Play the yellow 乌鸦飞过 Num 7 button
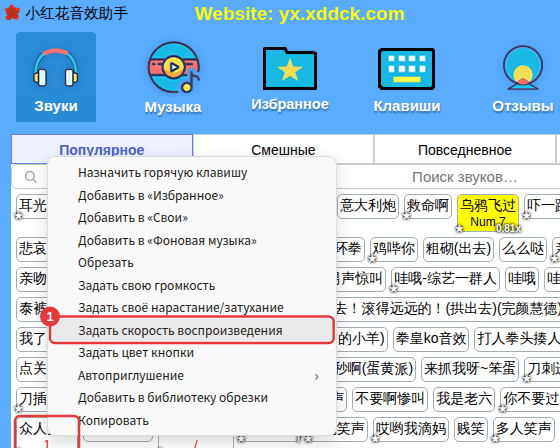560x448 pixels. [x=488, y=213]
